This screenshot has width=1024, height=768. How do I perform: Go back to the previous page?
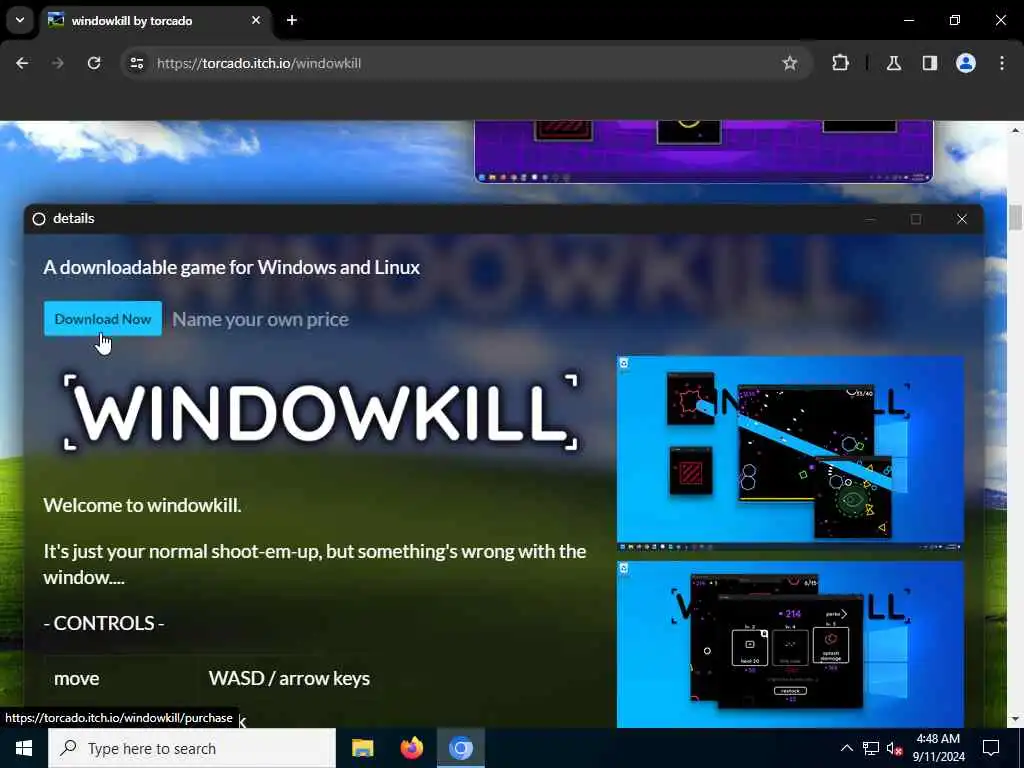22,63
